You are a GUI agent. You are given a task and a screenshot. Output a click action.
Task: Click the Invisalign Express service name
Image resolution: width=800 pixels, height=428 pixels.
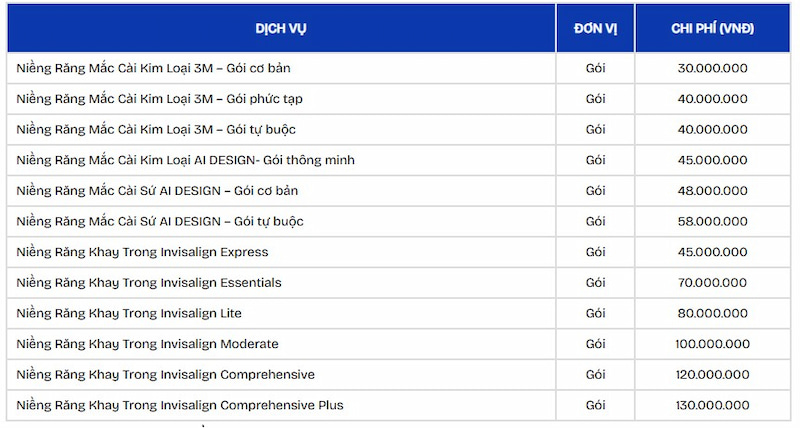[143, 252]
